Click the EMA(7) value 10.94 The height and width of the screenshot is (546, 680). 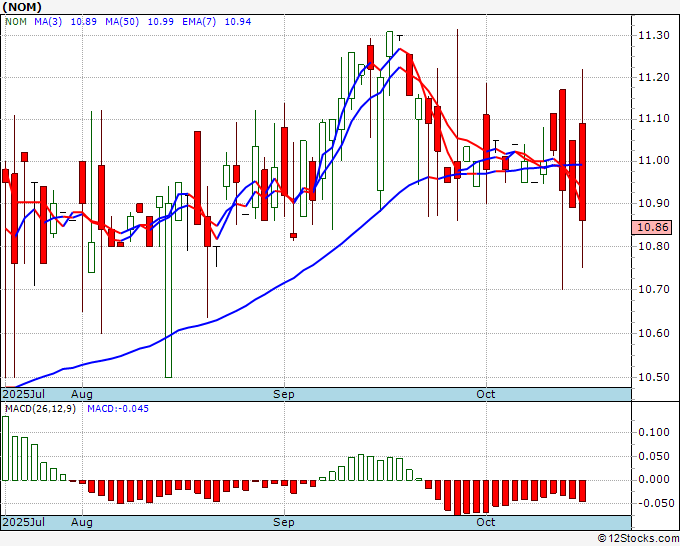click(x=238, y=22)
